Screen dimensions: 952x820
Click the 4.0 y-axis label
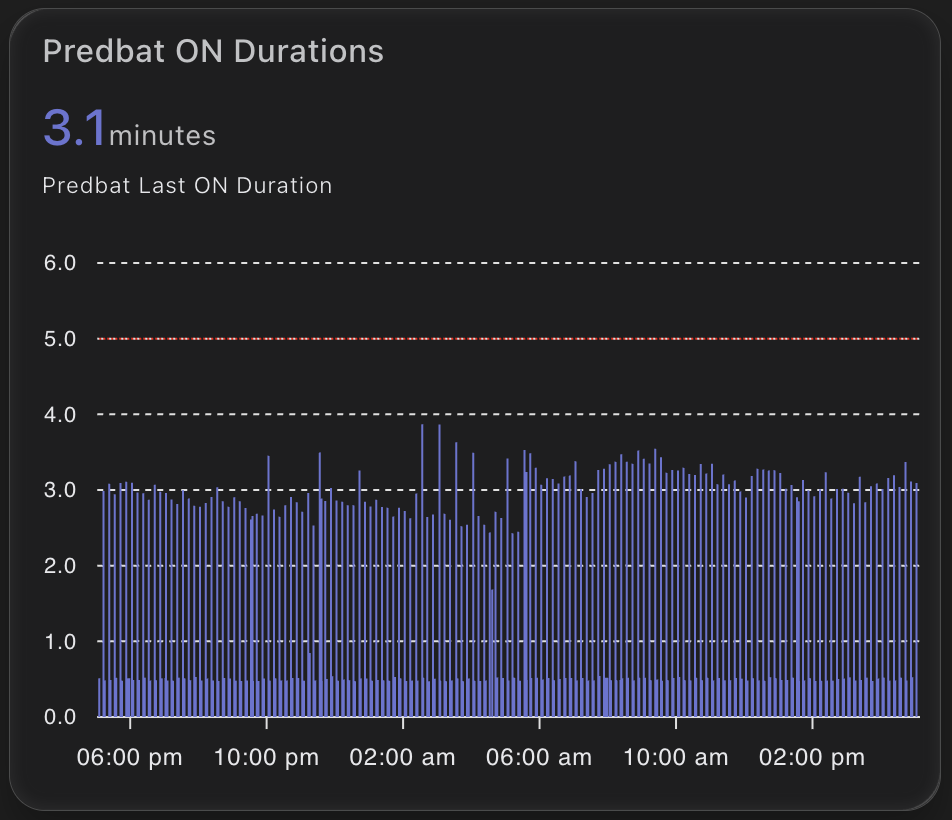60,414
